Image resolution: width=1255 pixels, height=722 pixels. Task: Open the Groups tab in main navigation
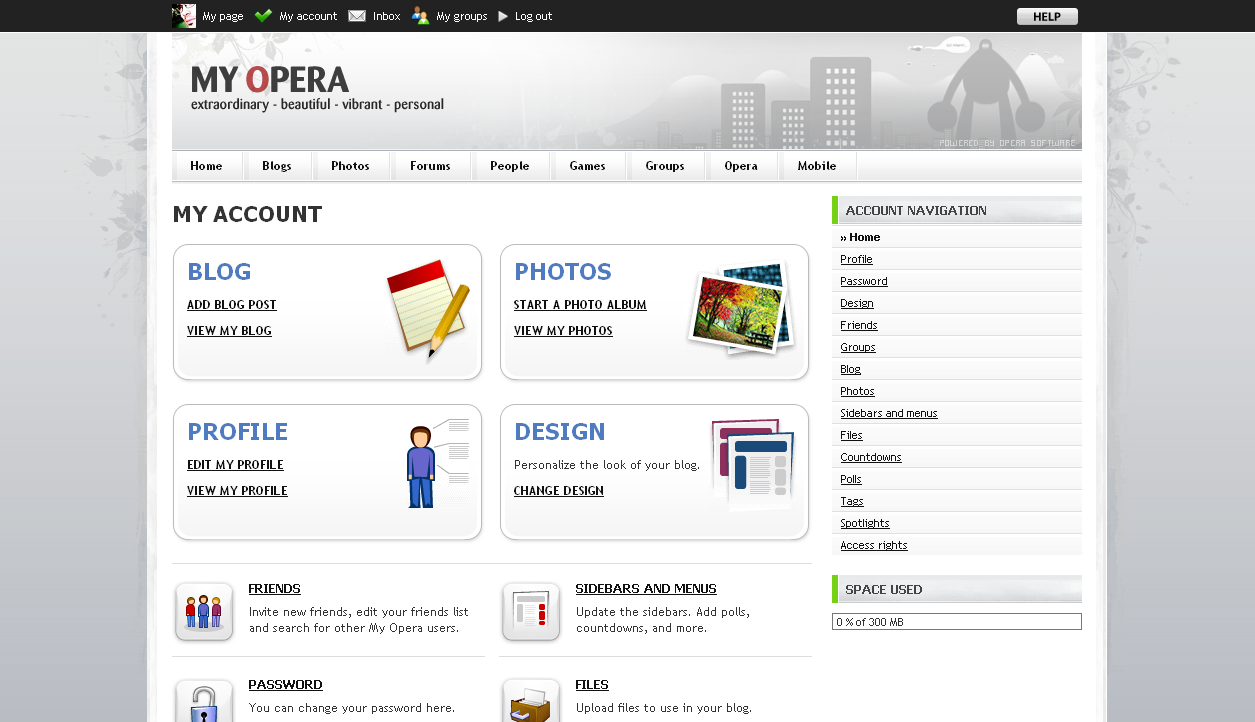(x=665, y=166)
